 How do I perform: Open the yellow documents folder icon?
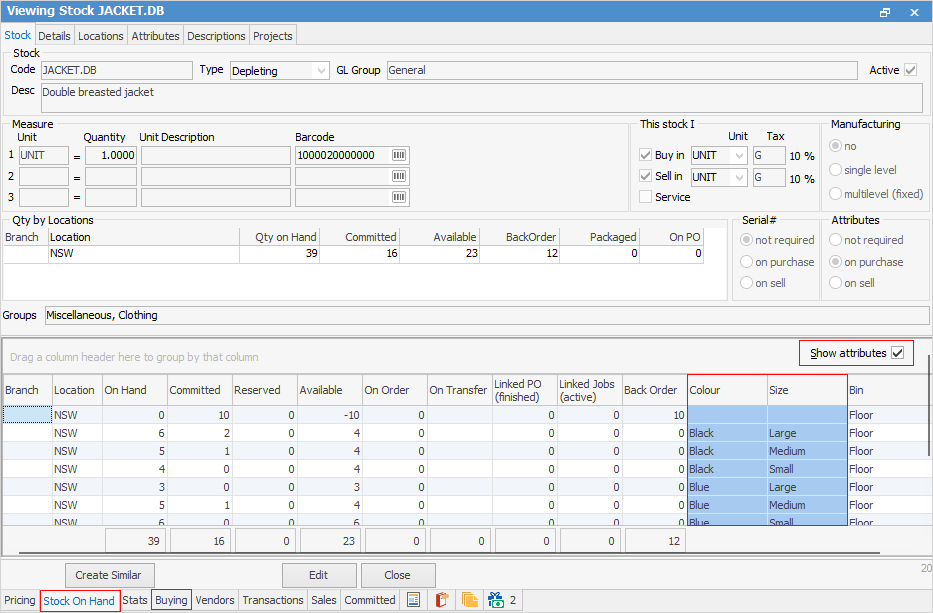[x=469, y=600]
